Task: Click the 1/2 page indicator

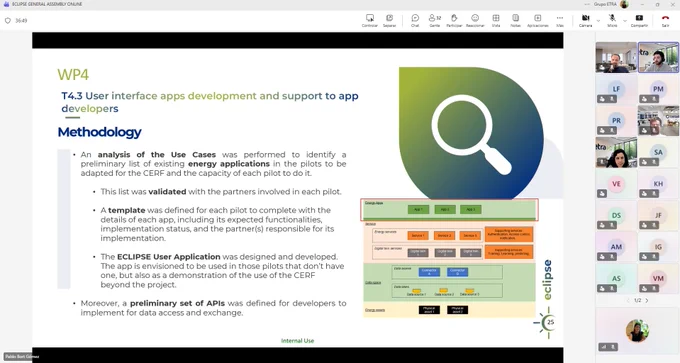Action: pyautogui.click(x=637, y=301)
